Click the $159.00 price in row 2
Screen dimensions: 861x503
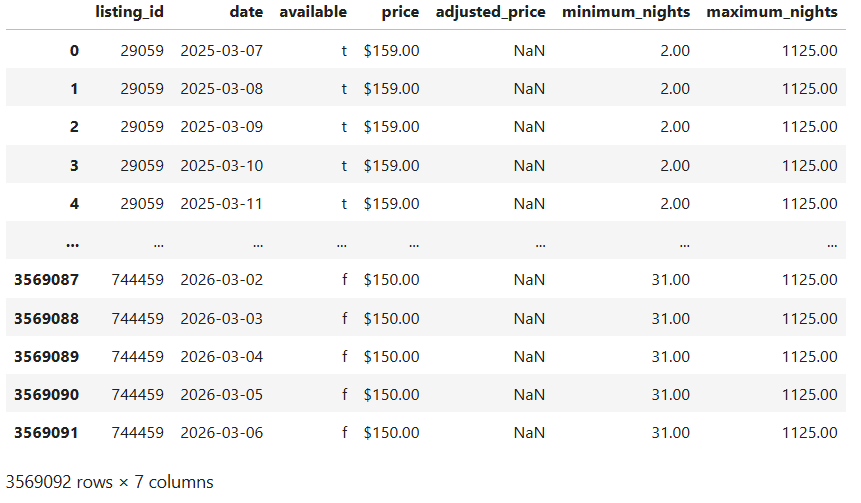pyautogui.click(x=392, y=127)
